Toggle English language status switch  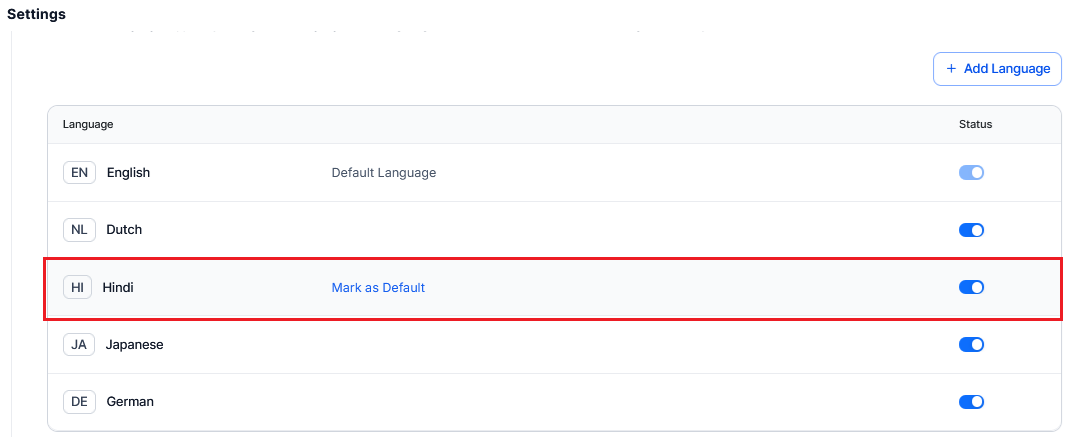coord(971,172)
